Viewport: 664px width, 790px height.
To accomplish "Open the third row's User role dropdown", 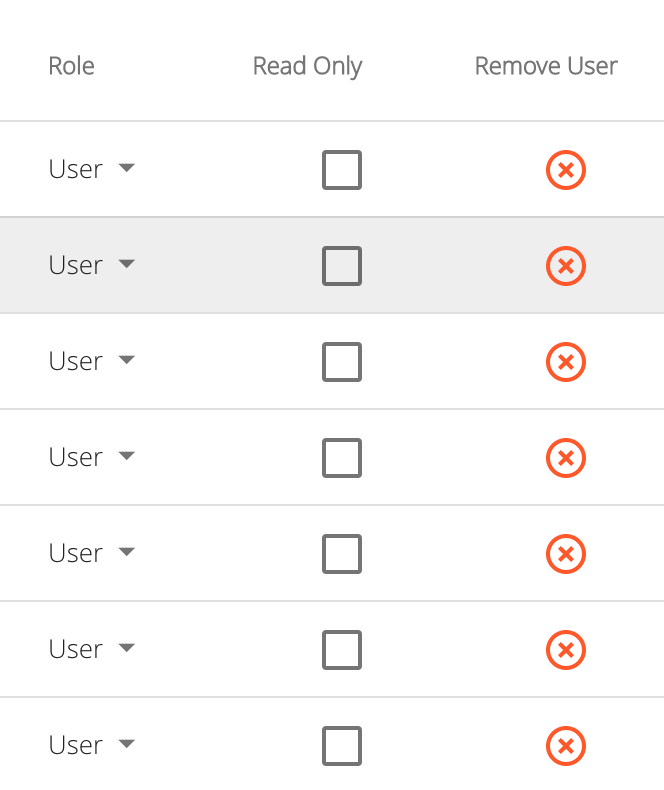I will coord(92,361).
